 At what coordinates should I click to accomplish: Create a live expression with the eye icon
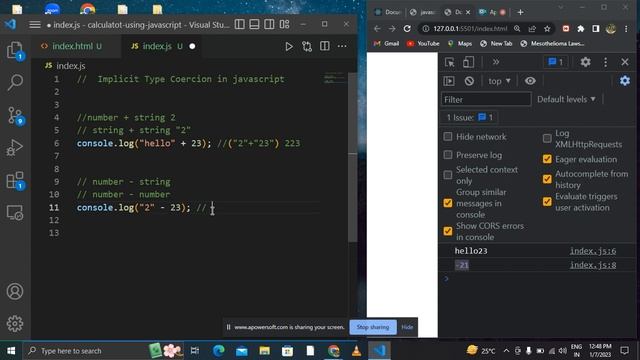click(530, 81)
